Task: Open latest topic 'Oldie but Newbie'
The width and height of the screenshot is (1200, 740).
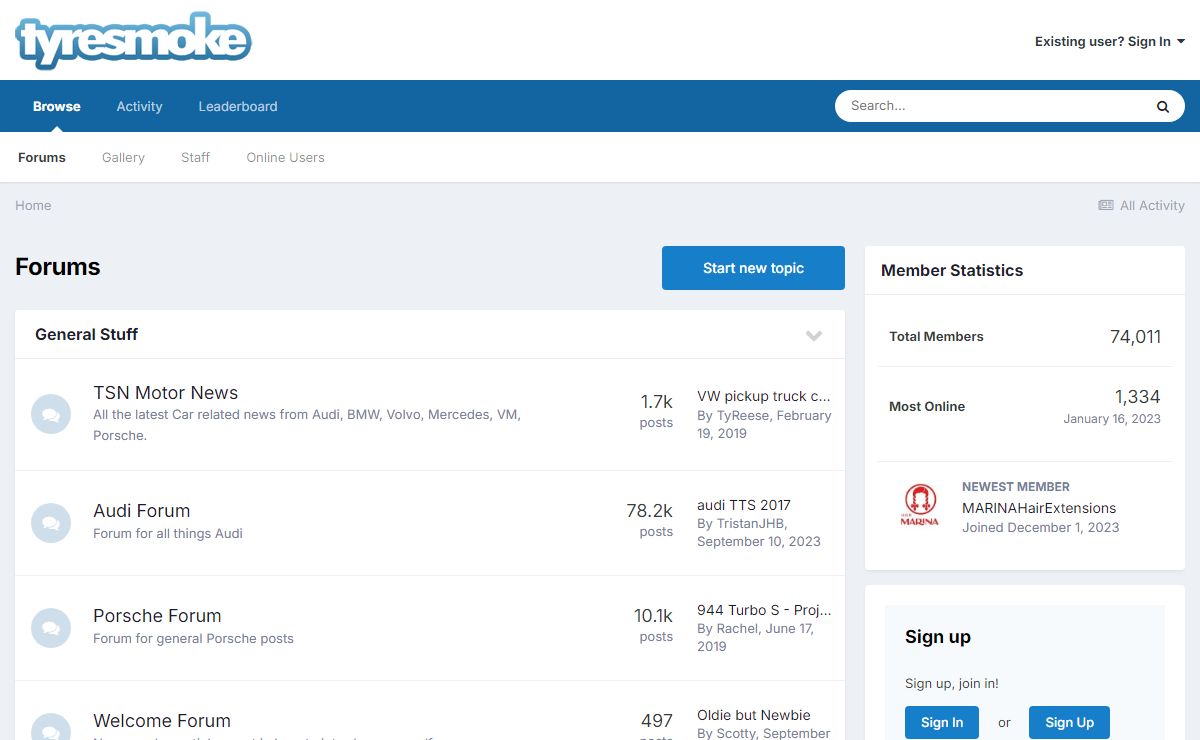Action: coord(754,715)
